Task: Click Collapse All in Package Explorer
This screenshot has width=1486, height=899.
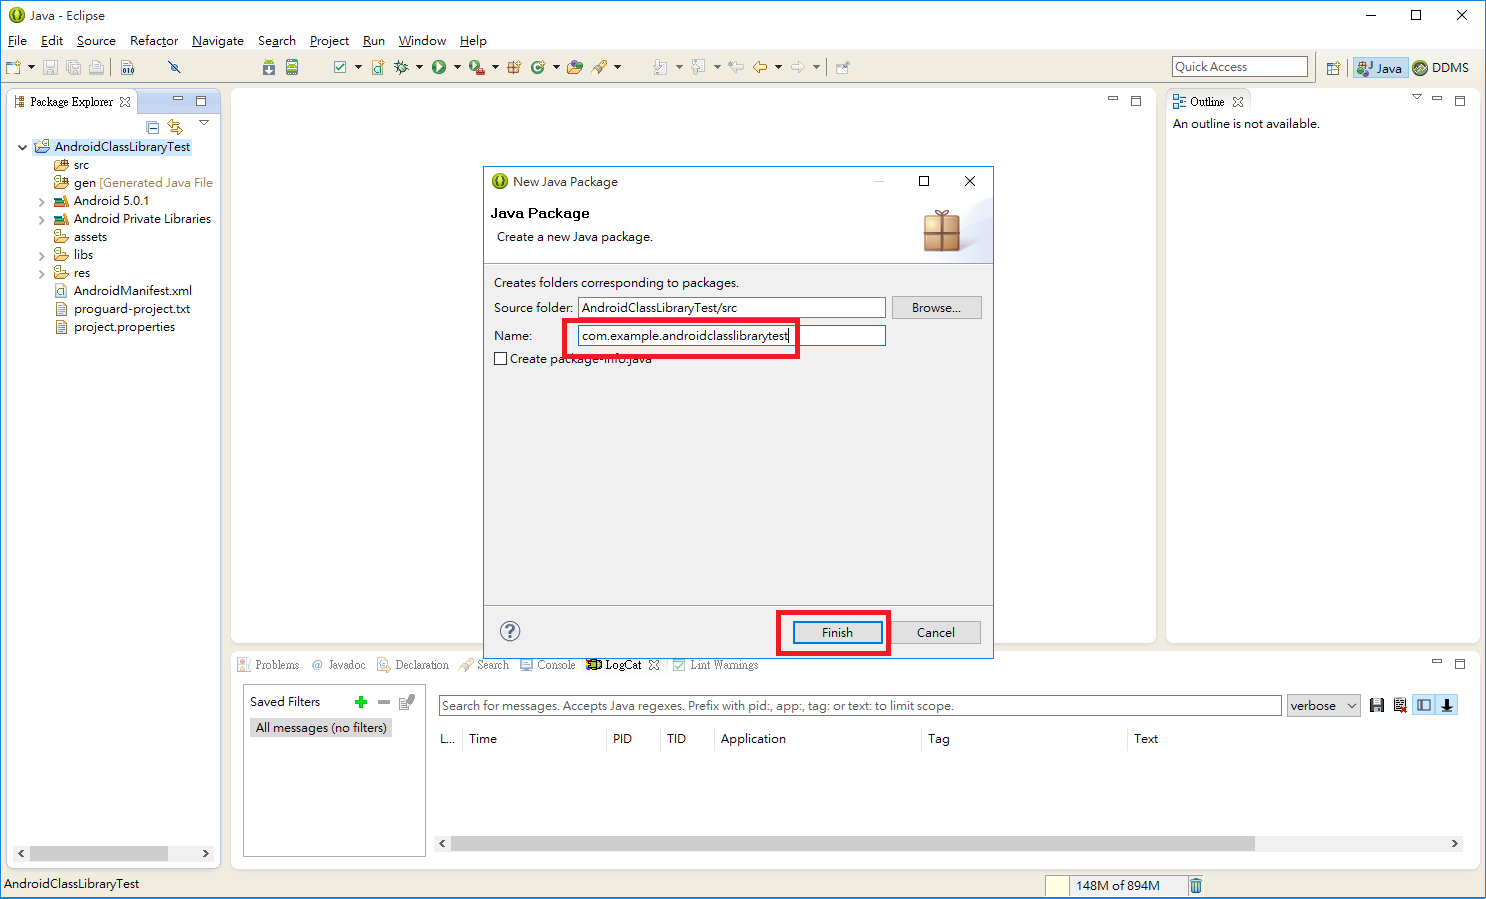Action: 153,127
